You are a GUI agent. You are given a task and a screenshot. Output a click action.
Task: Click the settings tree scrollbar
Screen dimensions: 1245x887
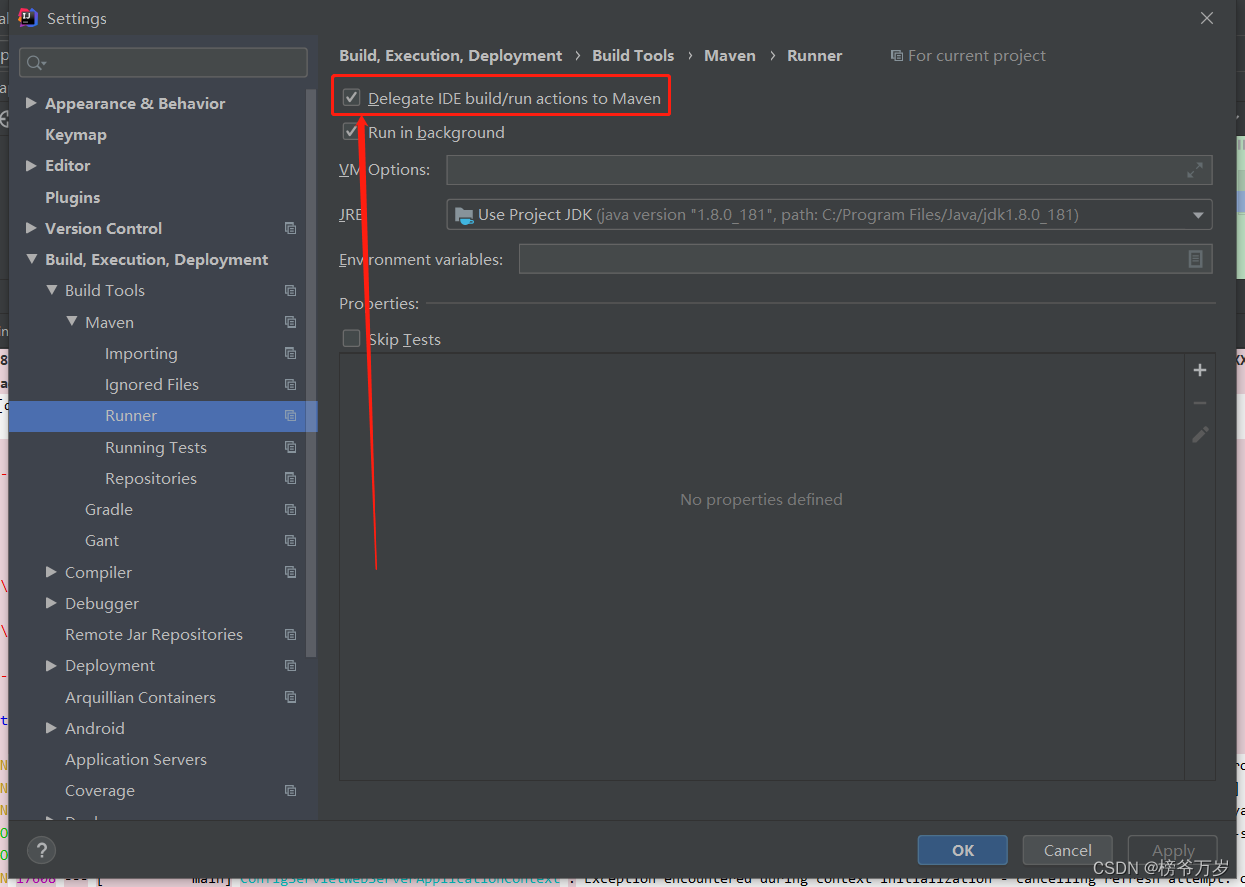click(x=311, y=371)
